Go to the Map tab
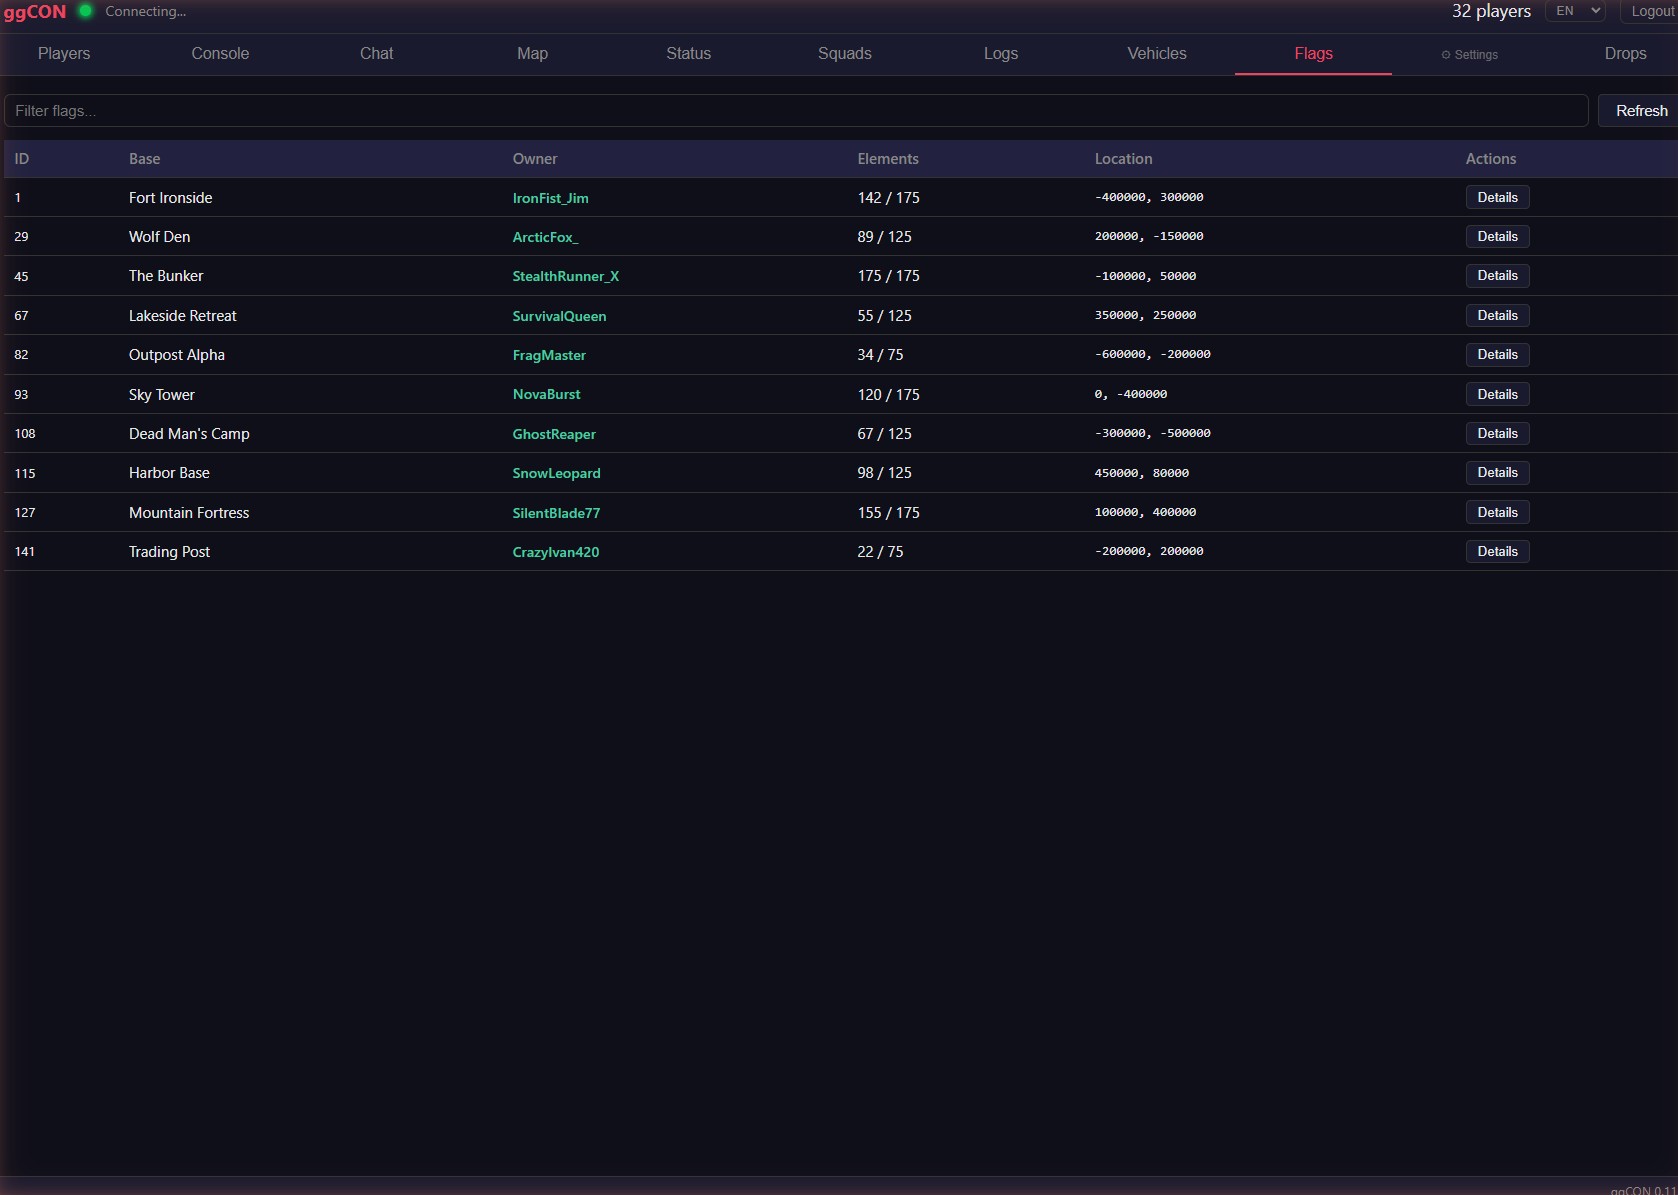This screenshot has height=1195, width=1678. (532, 54)
